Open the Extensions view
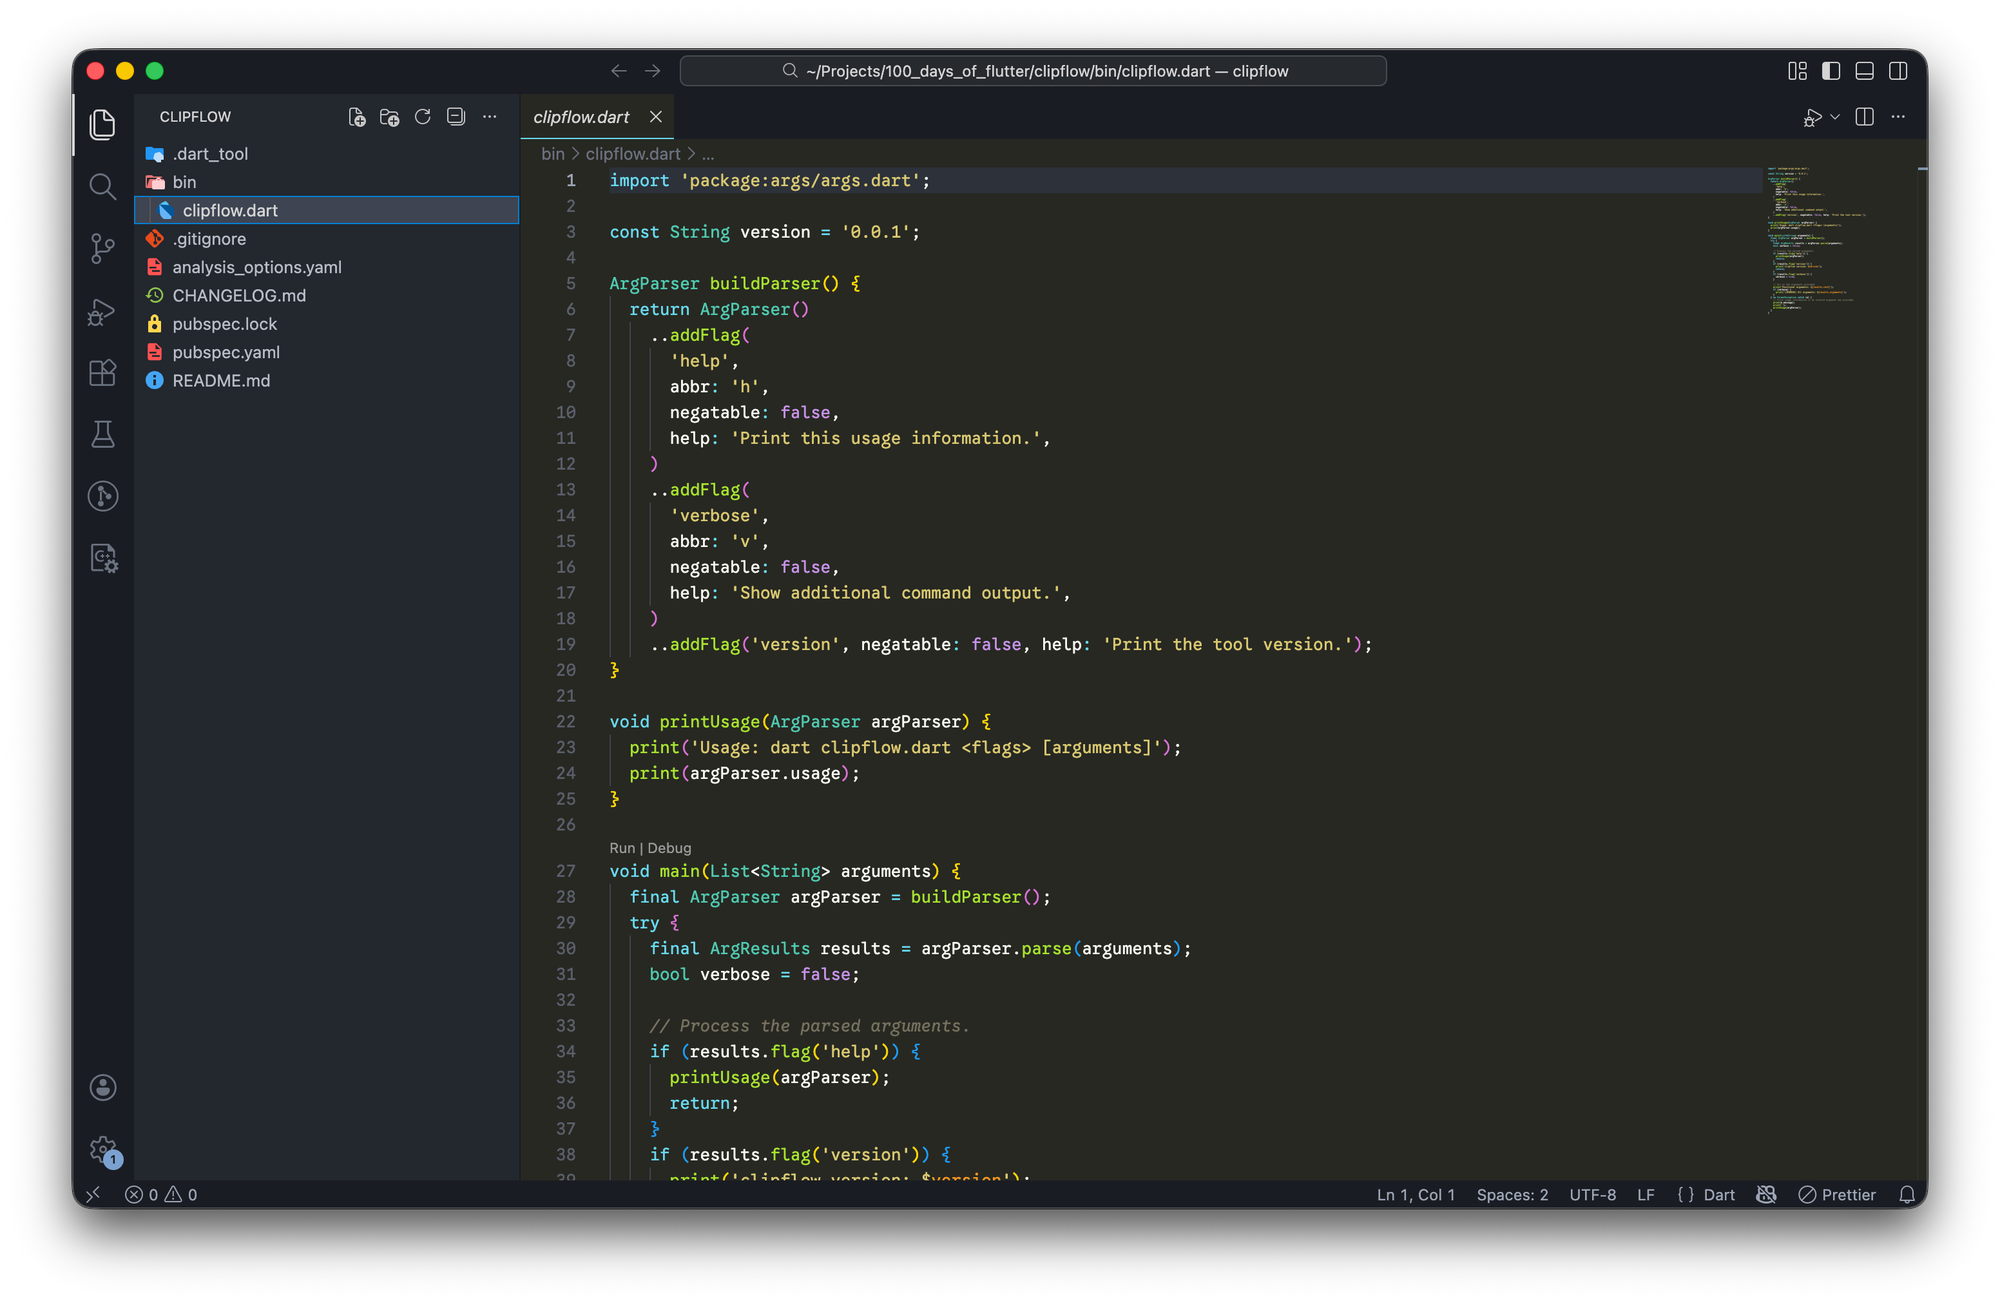The height and width of the screenshot is (1304, 2000). (102, 373)
